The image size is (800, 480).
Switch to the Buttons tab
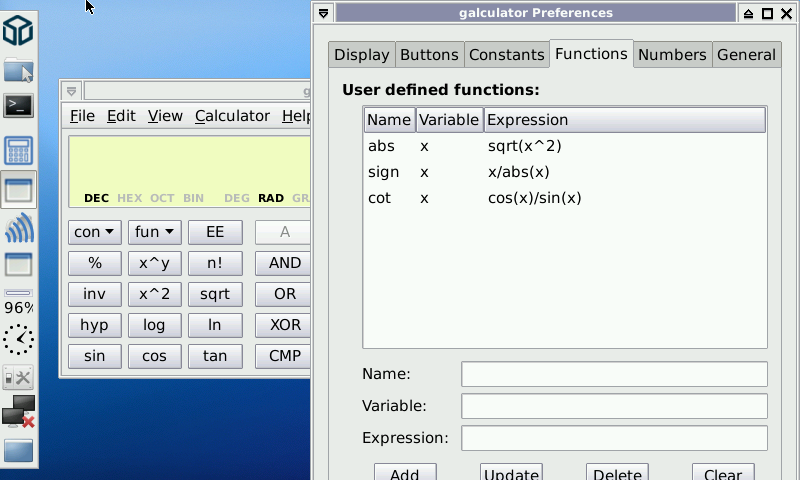[x=429, y=55]
